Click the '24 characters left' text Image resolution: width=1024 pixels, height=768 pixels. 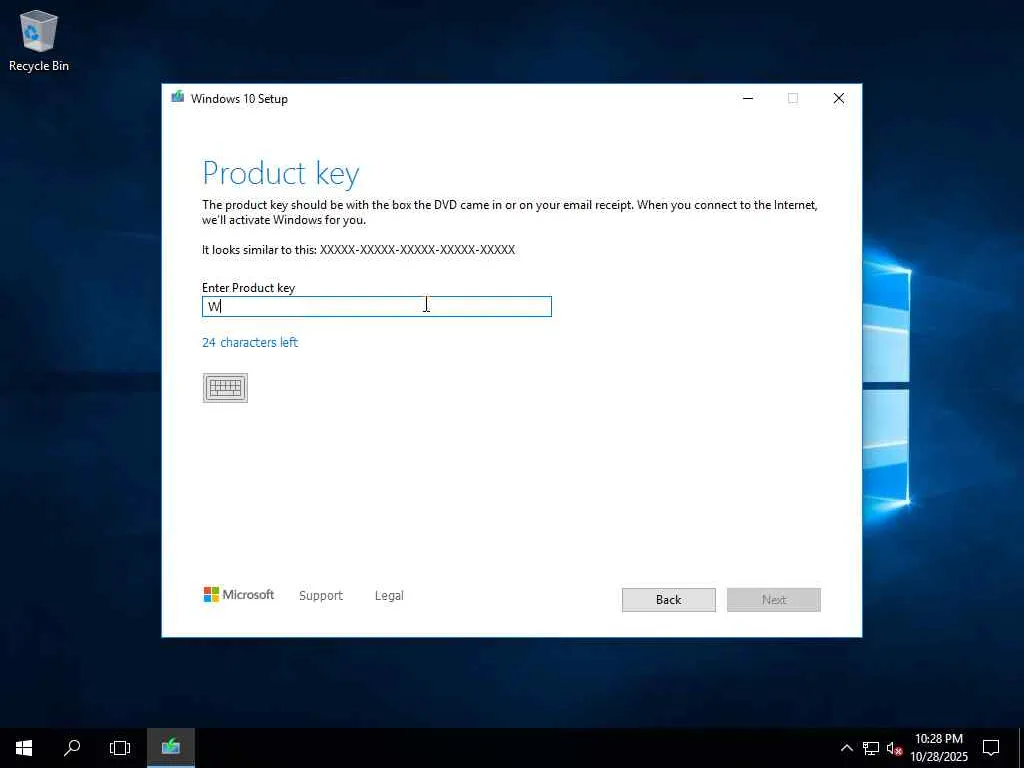click(x=250, y=342)
